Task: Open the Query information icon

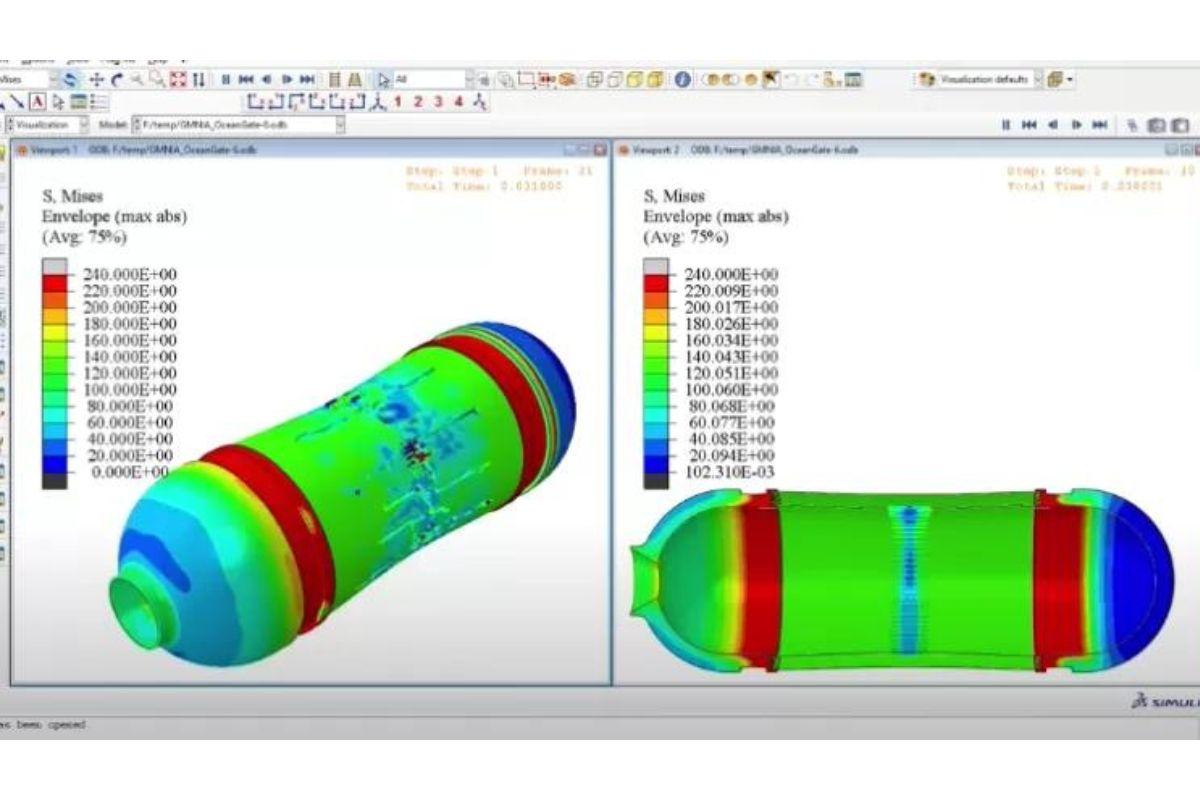Action: click(683, 79)
